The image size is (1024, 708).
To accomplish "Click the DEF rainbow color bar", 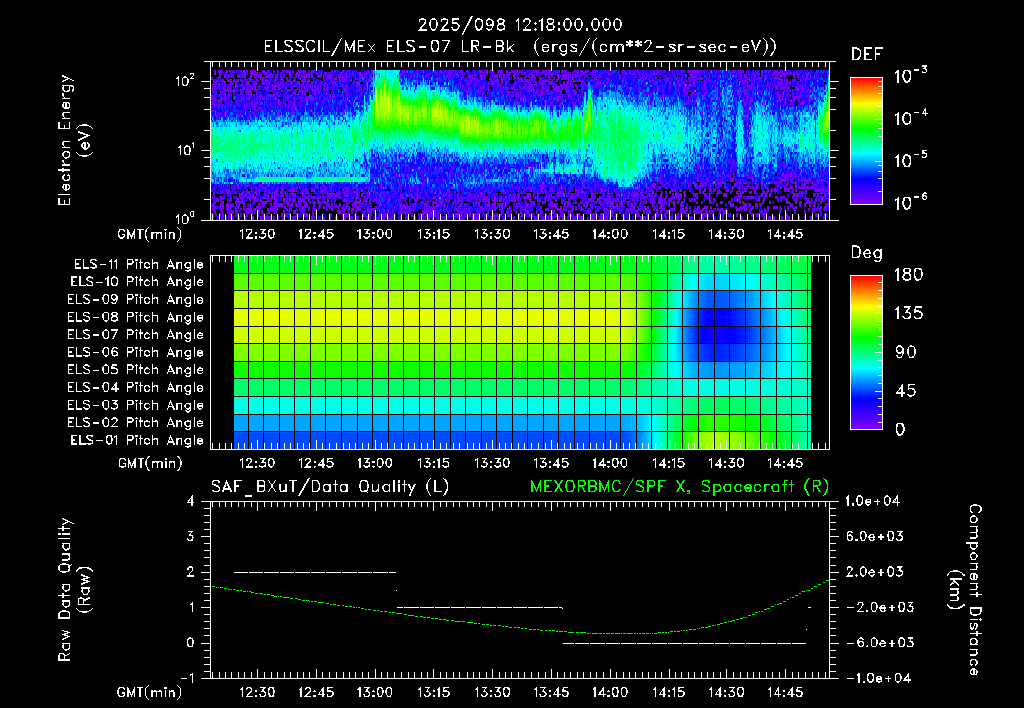I will click(867, 141).
